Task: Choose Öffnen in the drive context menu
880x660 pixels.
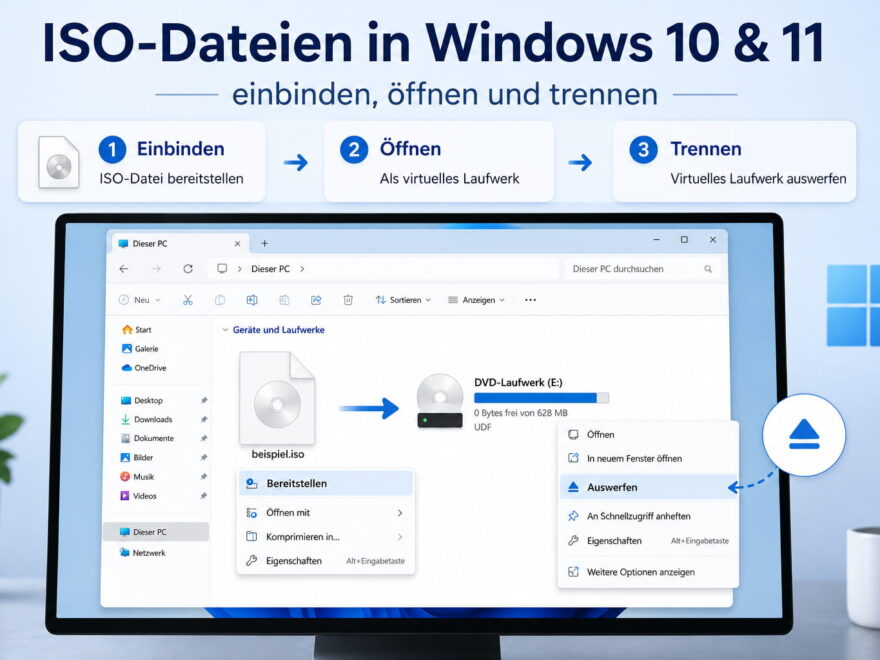Action: [648, 434]
